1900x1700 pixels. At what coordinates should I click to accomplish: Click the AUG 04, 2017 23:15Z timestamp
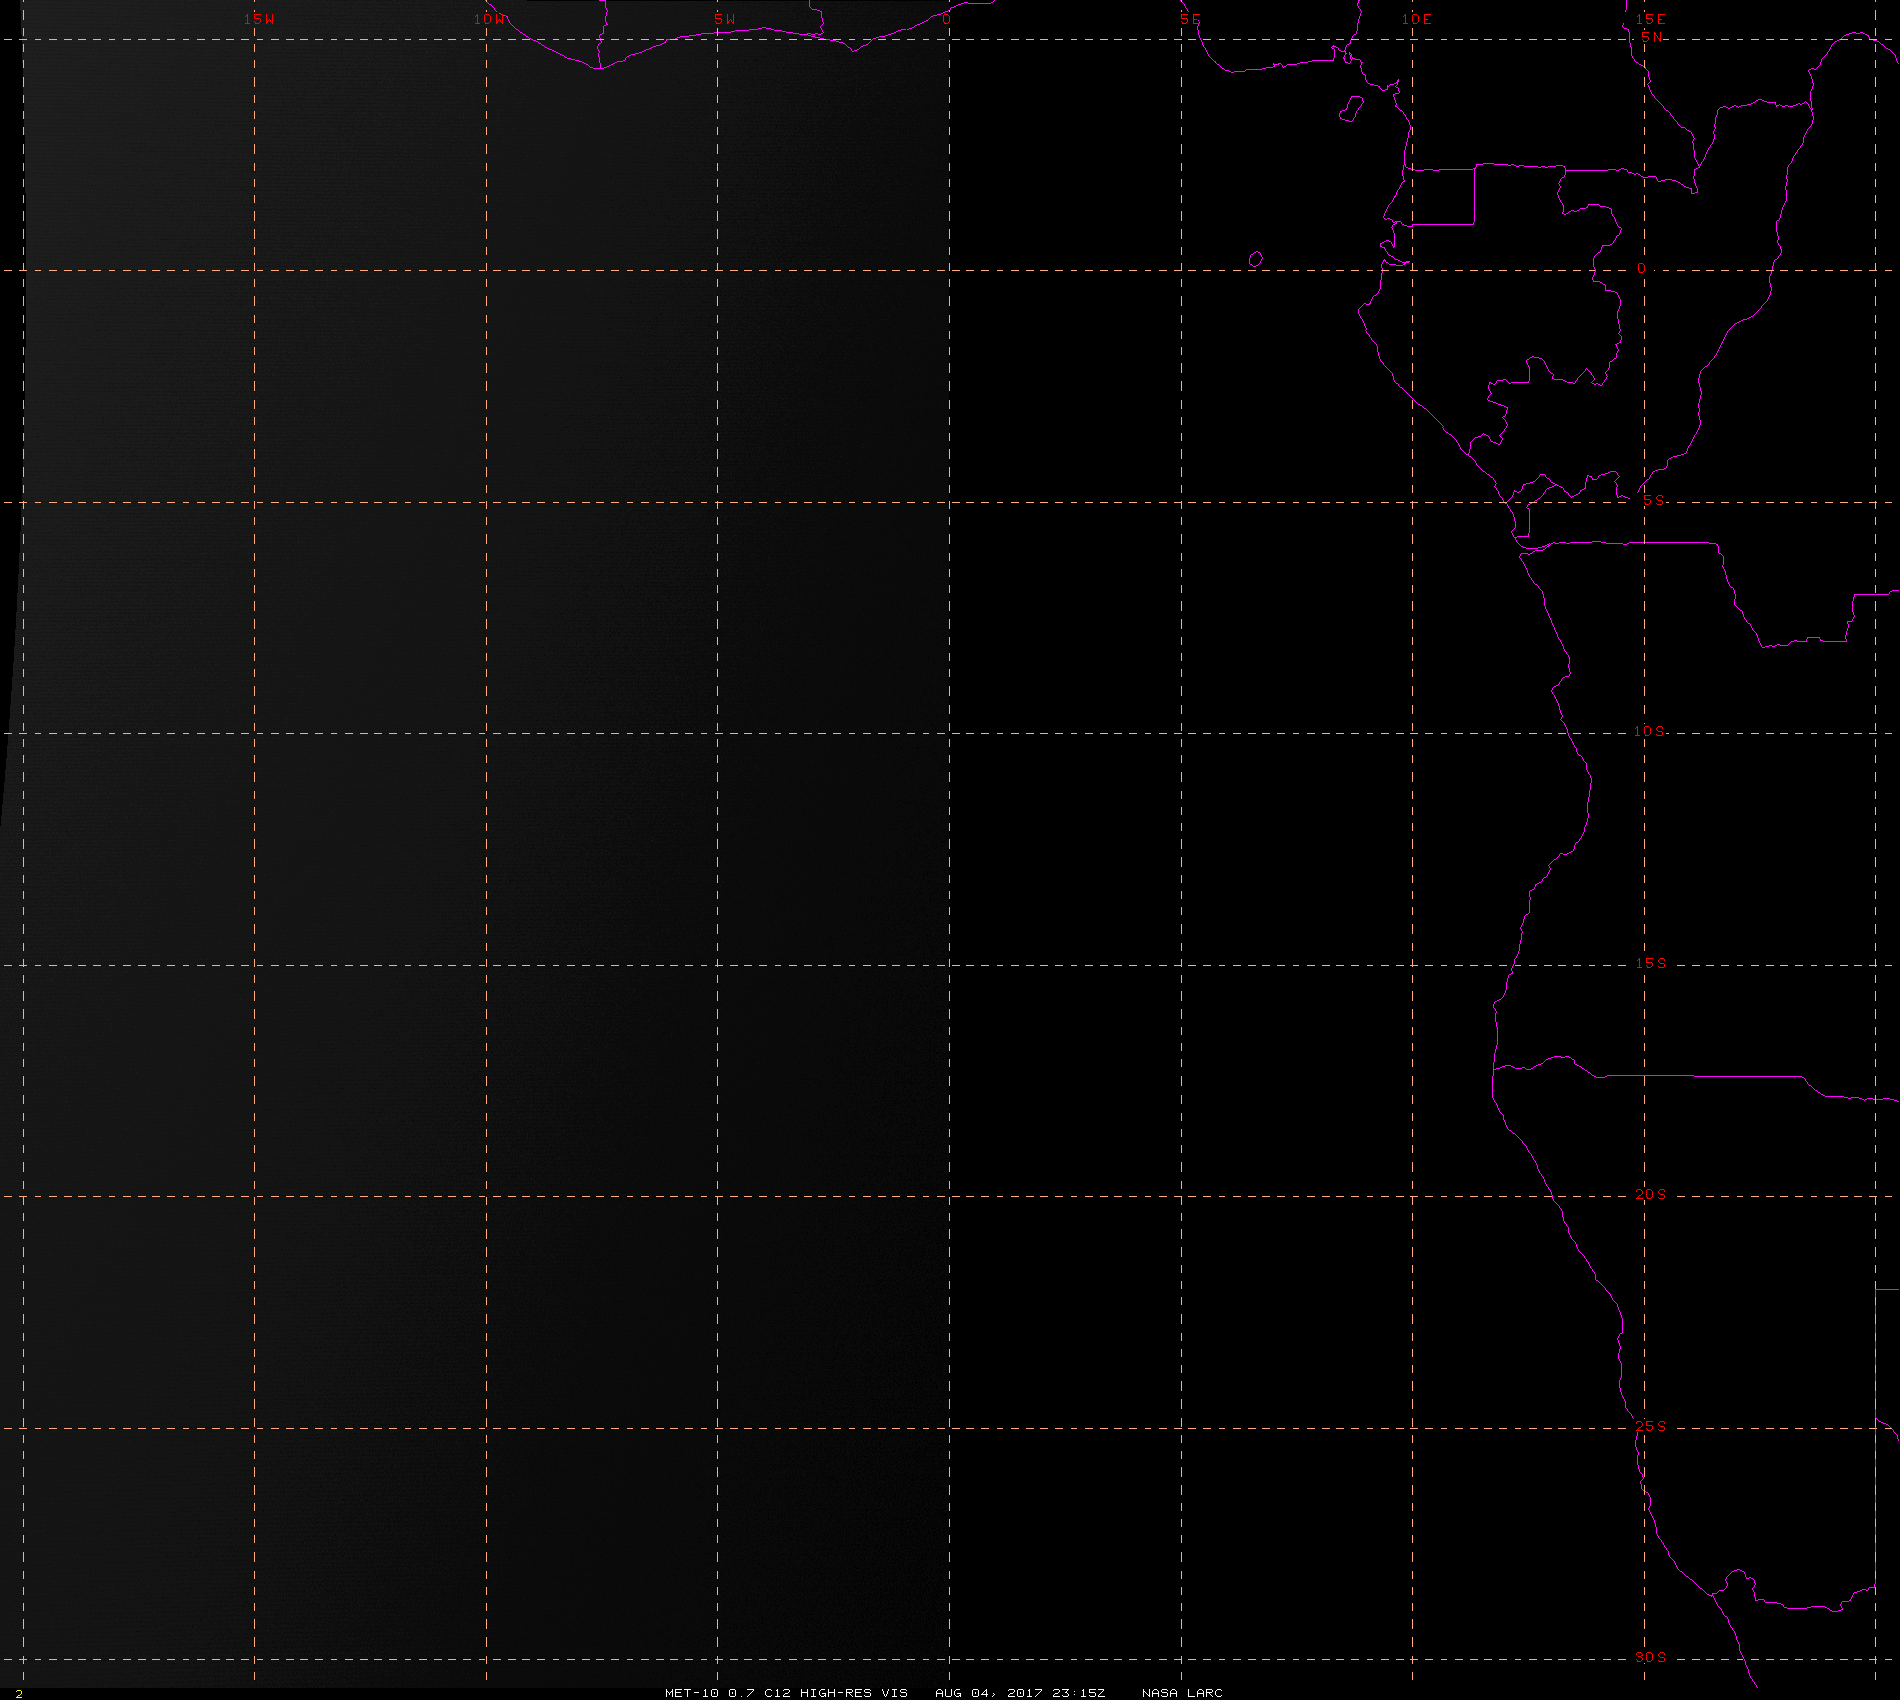(x=1020, y=1692)
